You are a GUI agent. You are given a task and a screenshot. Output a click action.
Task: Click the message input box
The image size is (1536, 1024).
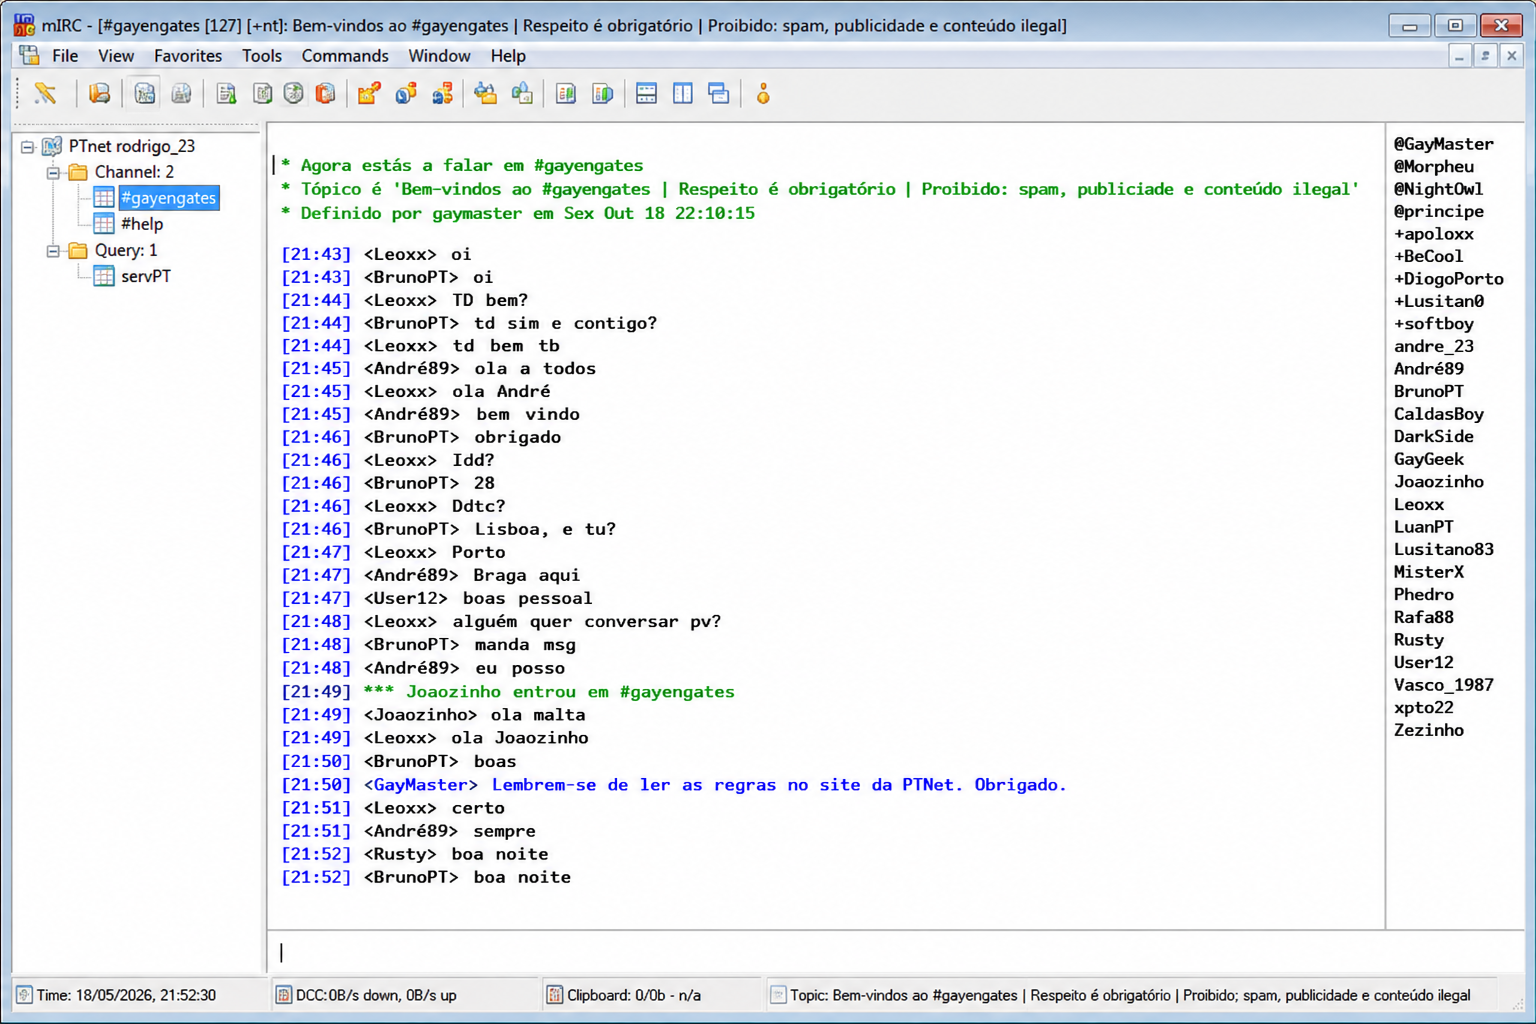(x=826, y=952)
